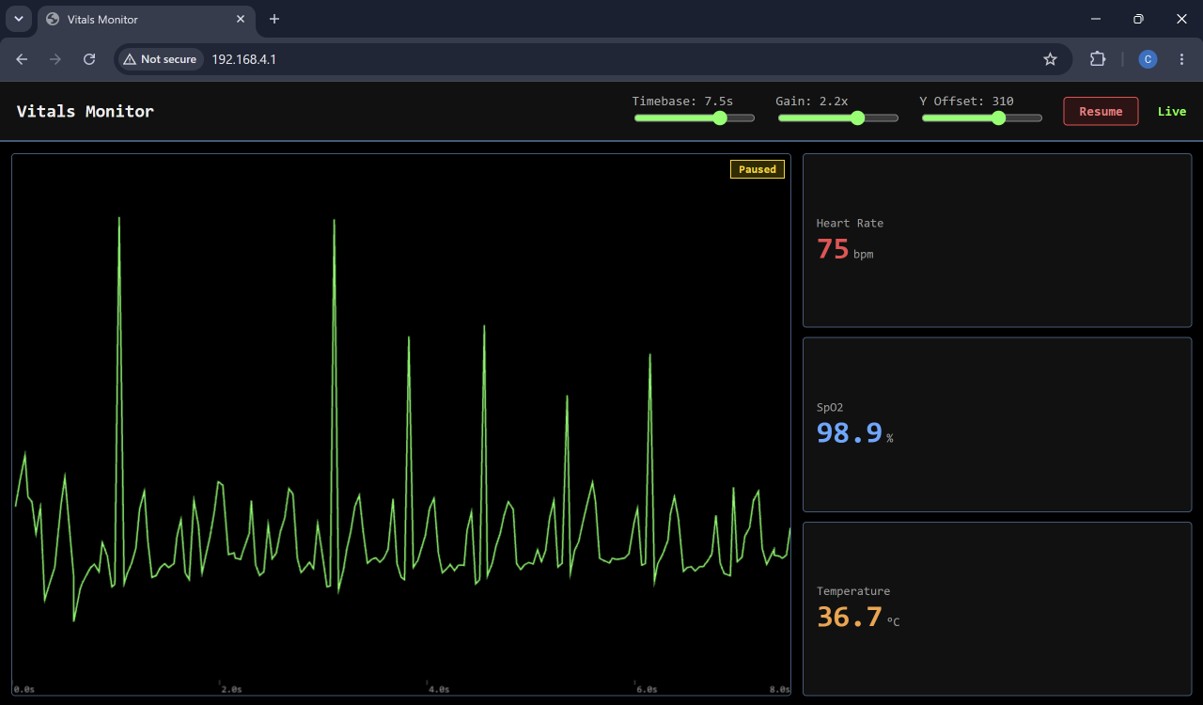Click the Paused badge on the waveform

coord(757,169)
